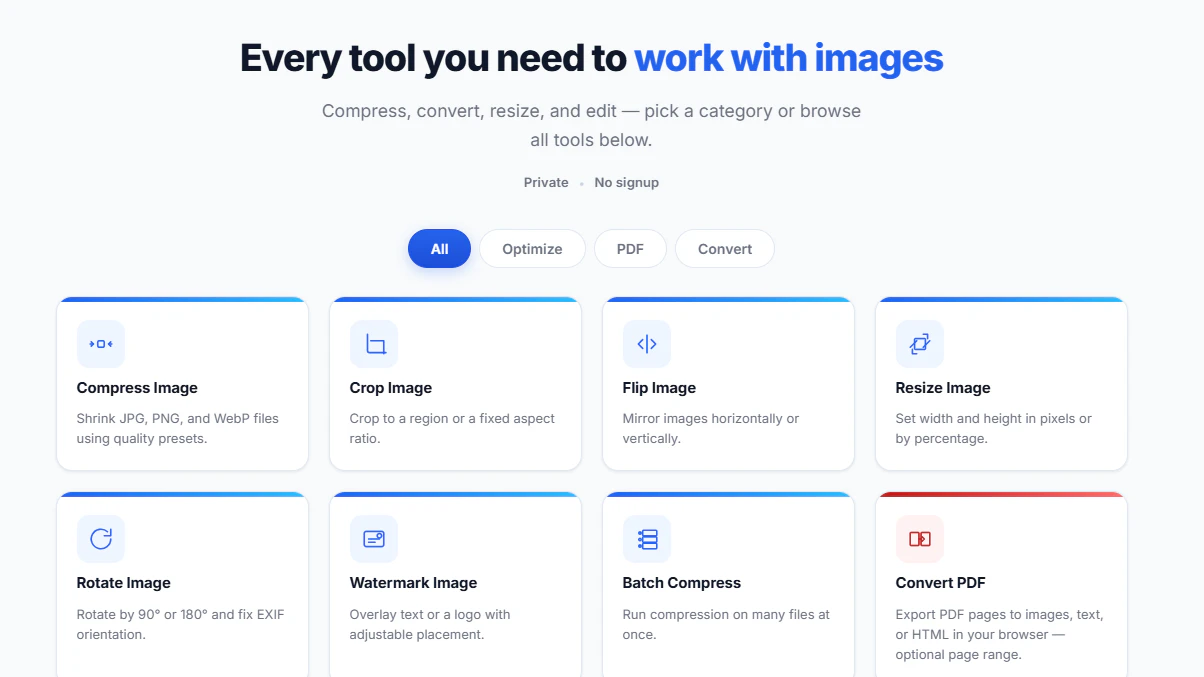Click the Resize Image icon

920,343
